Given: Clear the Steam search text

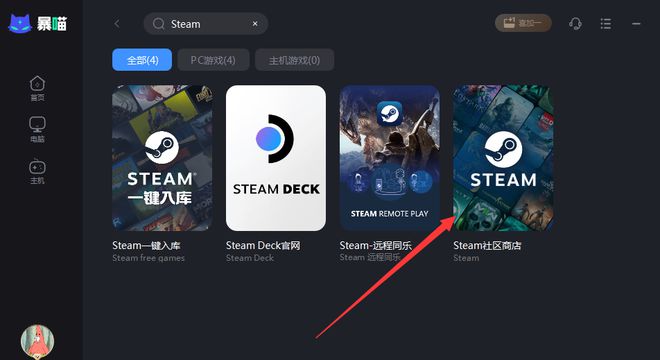Looking at the screenshot, I should click(255, 24).
